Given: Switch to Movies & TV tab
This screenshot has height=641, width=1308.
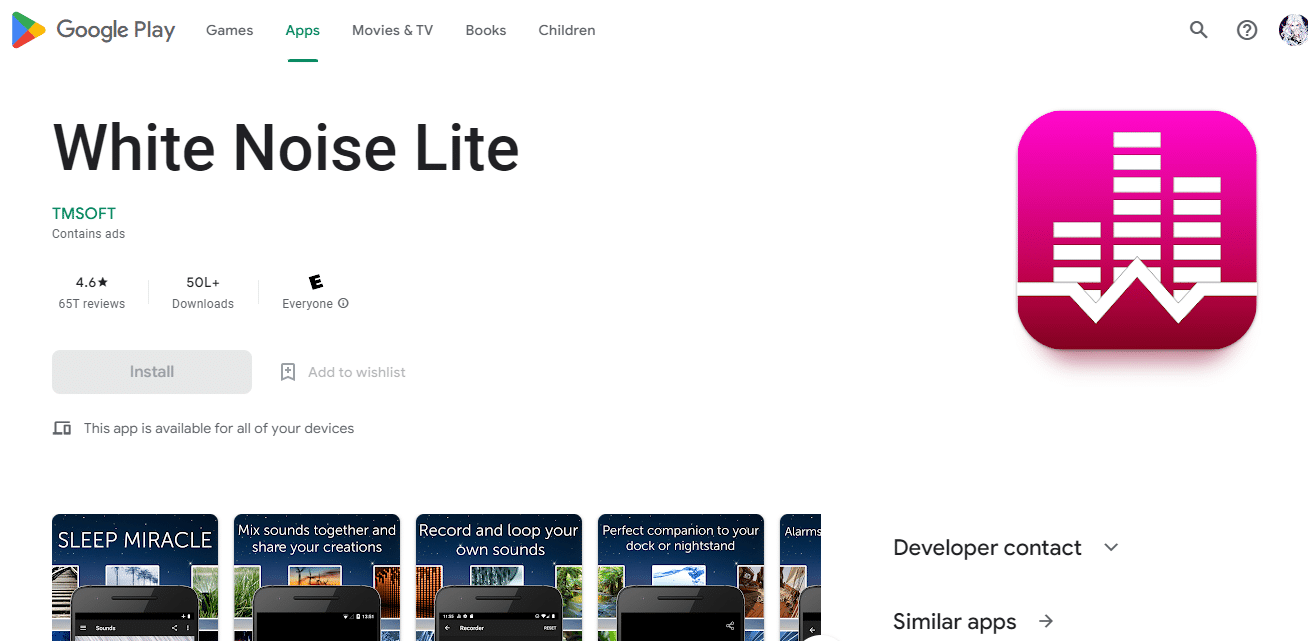Looking at the screenshot, I should [x=392, y=30].
